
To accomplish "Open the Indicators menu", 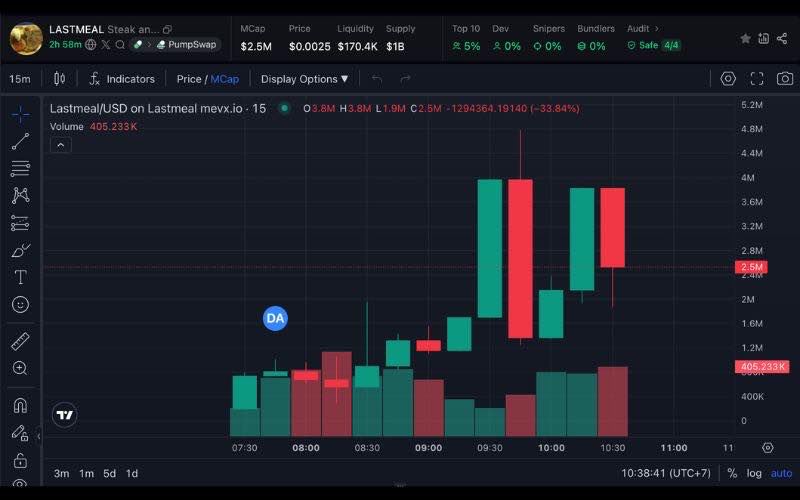I will pyautogui.click(x=122, y=79).
